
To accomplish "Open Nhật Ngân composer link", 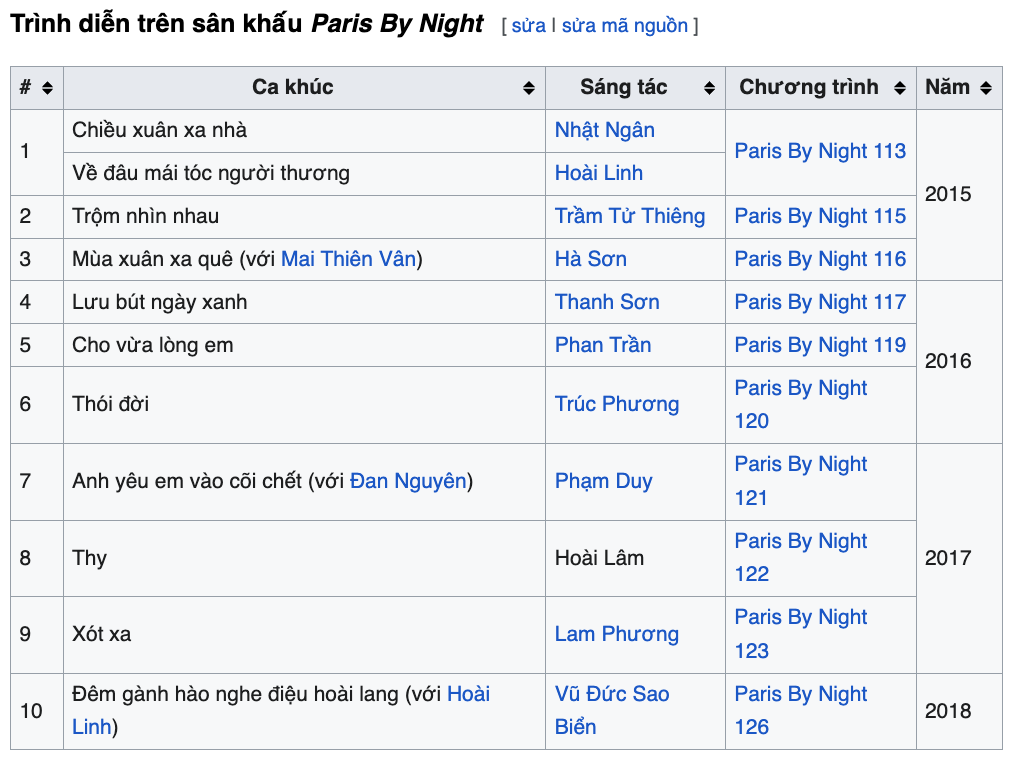I will click(x=605, y=130).
